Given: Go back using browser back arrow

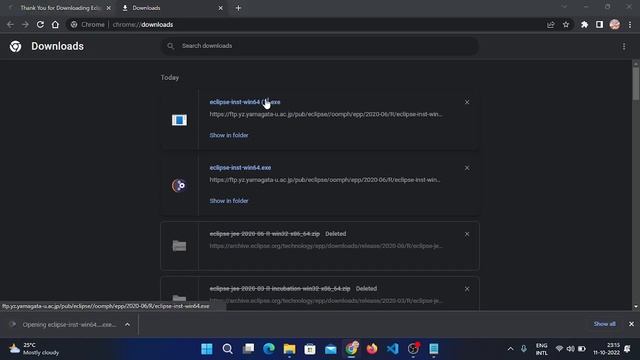Looking at the screenshot, I should pyautogui.click(x=10, y=24).
